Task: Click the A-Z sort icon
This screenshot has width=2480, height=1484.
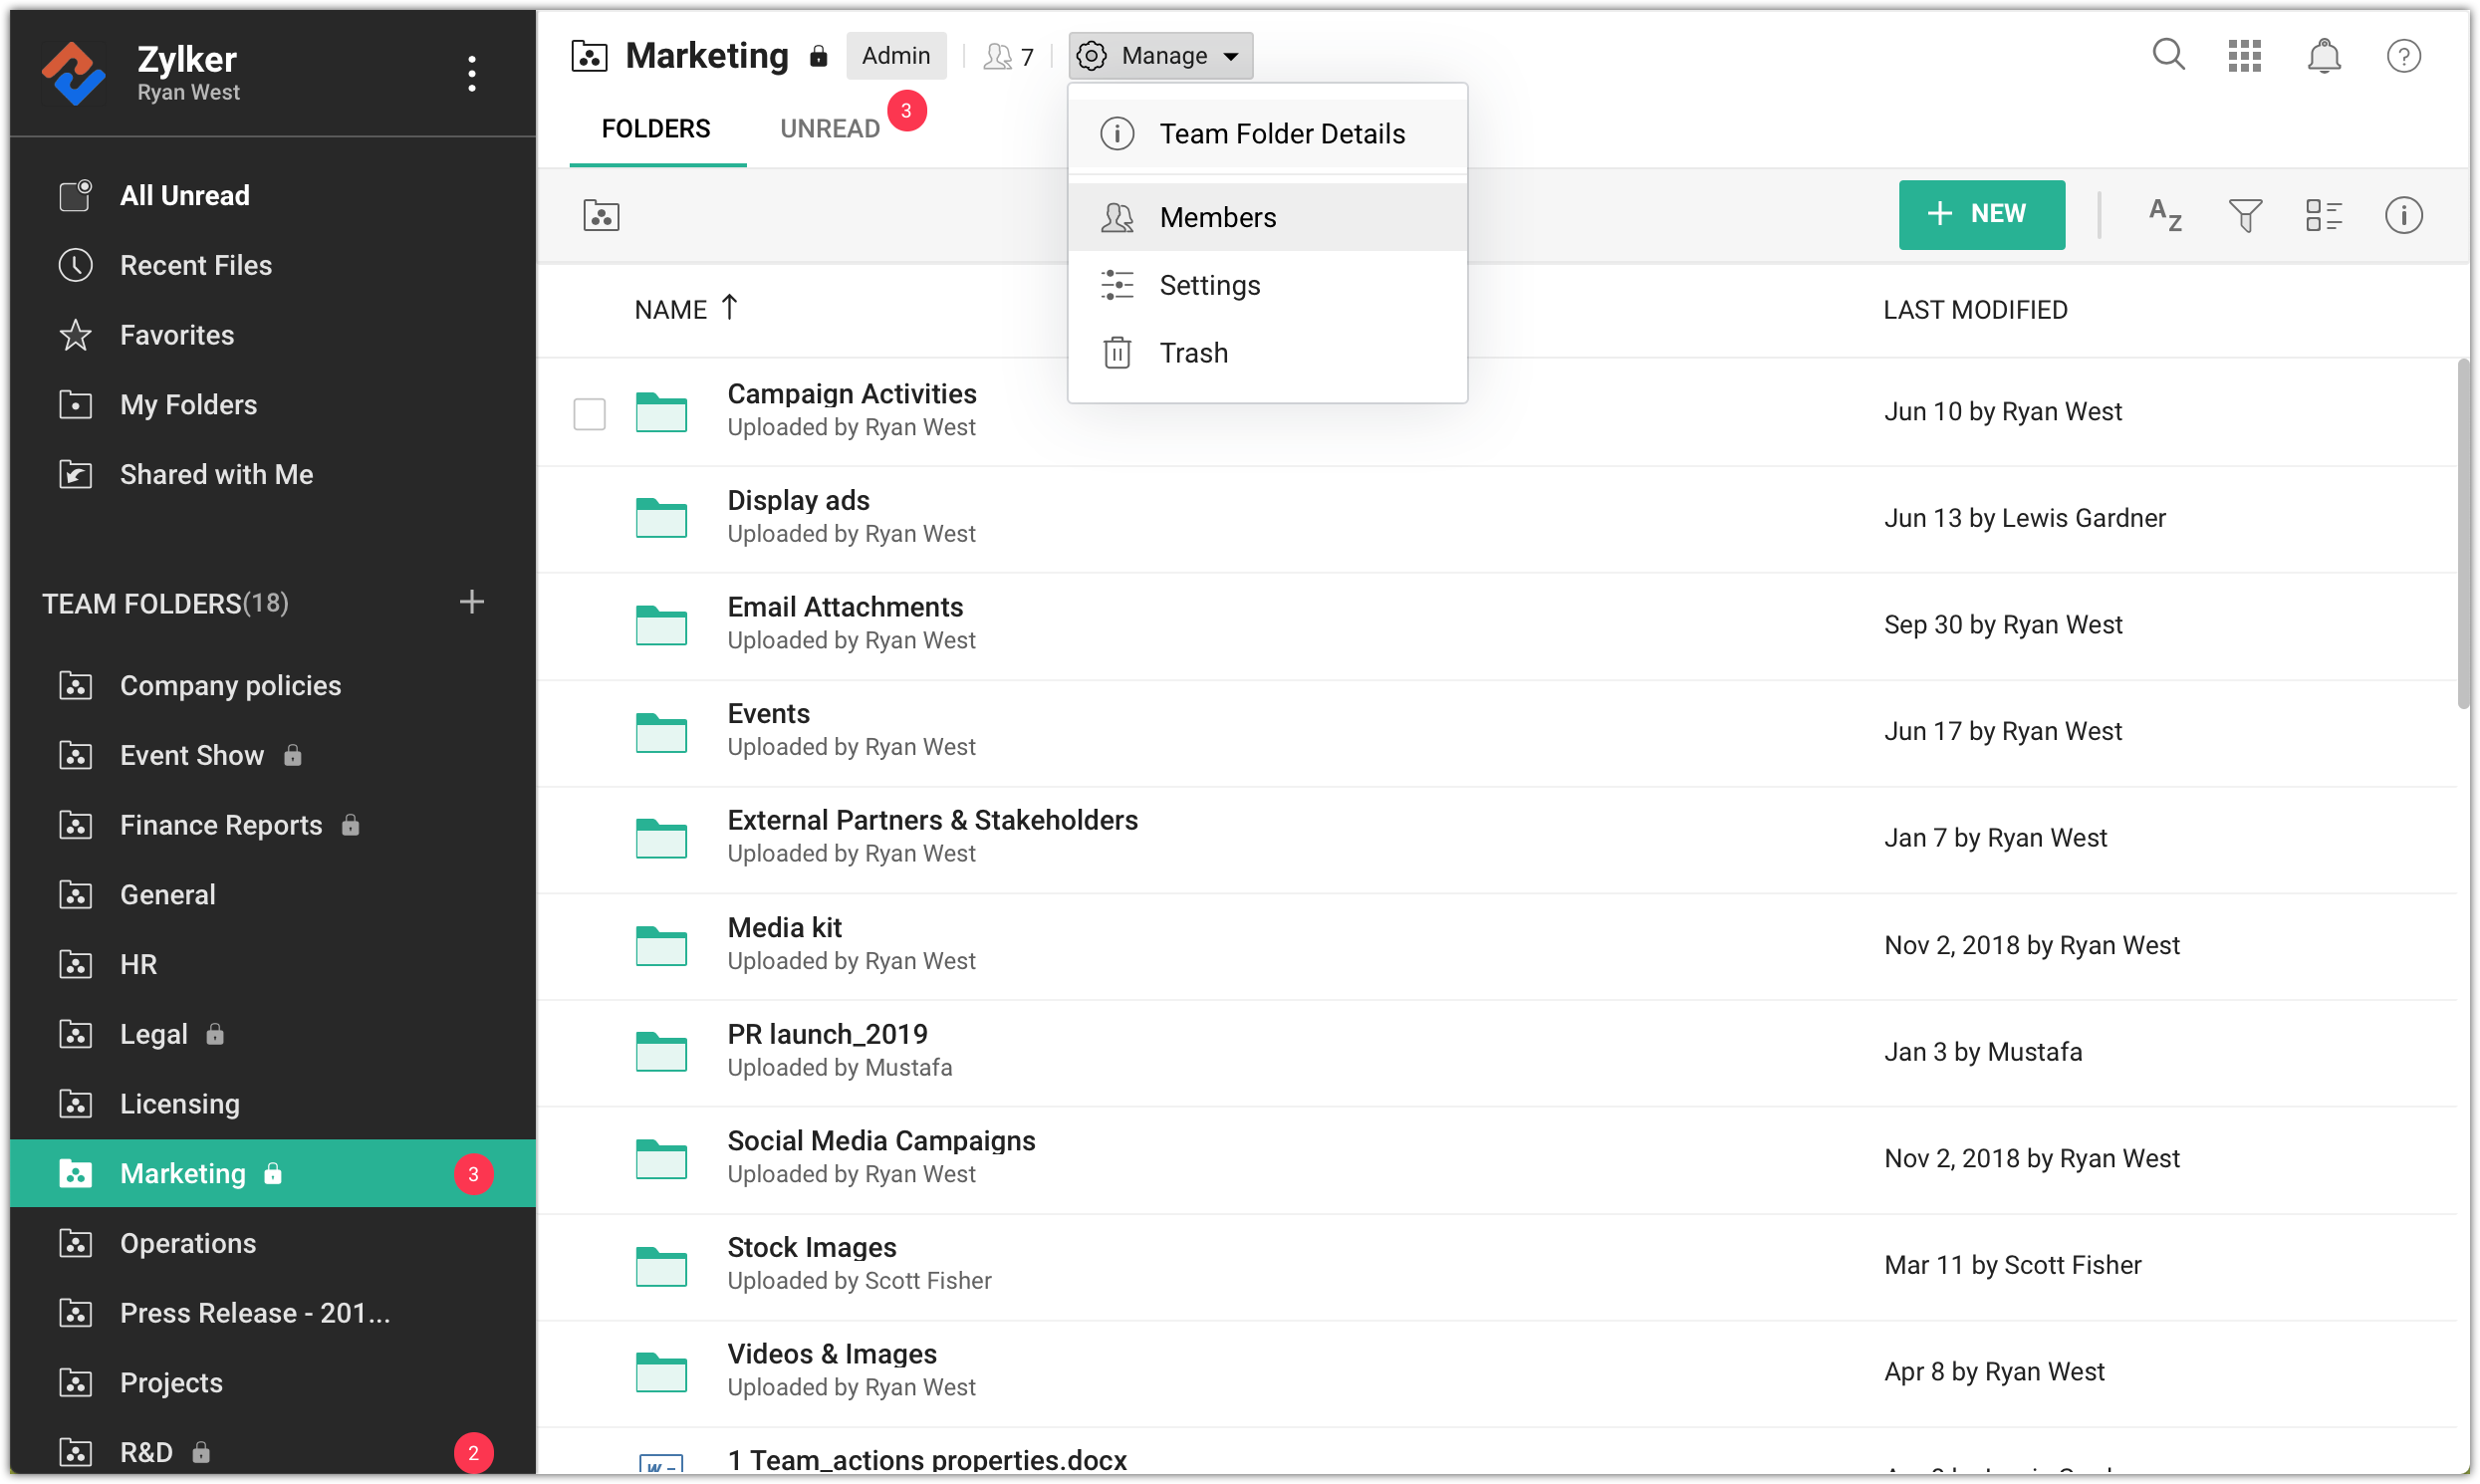Action: 2165,215
